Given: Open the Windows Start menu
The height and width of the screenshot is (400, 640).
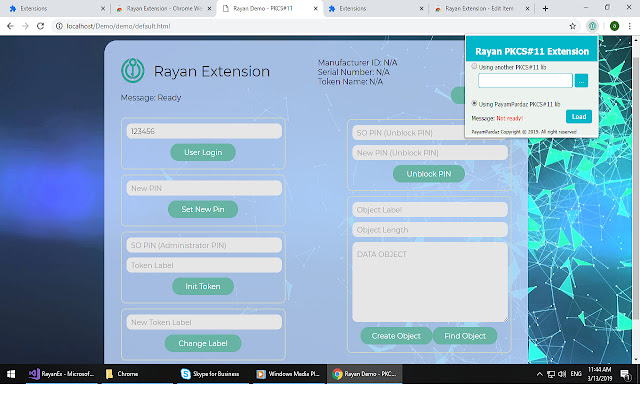Looking at the screenshot, I should click(x=11, y=374).
